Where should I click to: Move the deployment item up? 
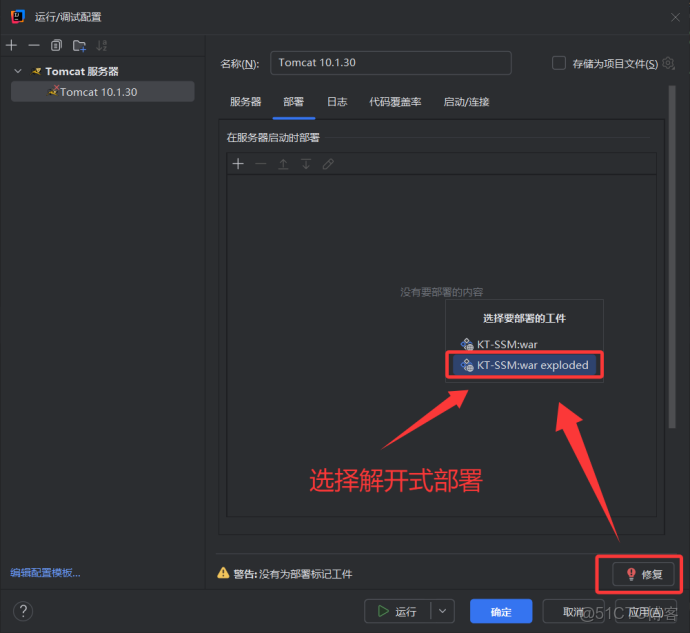pos(283,164)
